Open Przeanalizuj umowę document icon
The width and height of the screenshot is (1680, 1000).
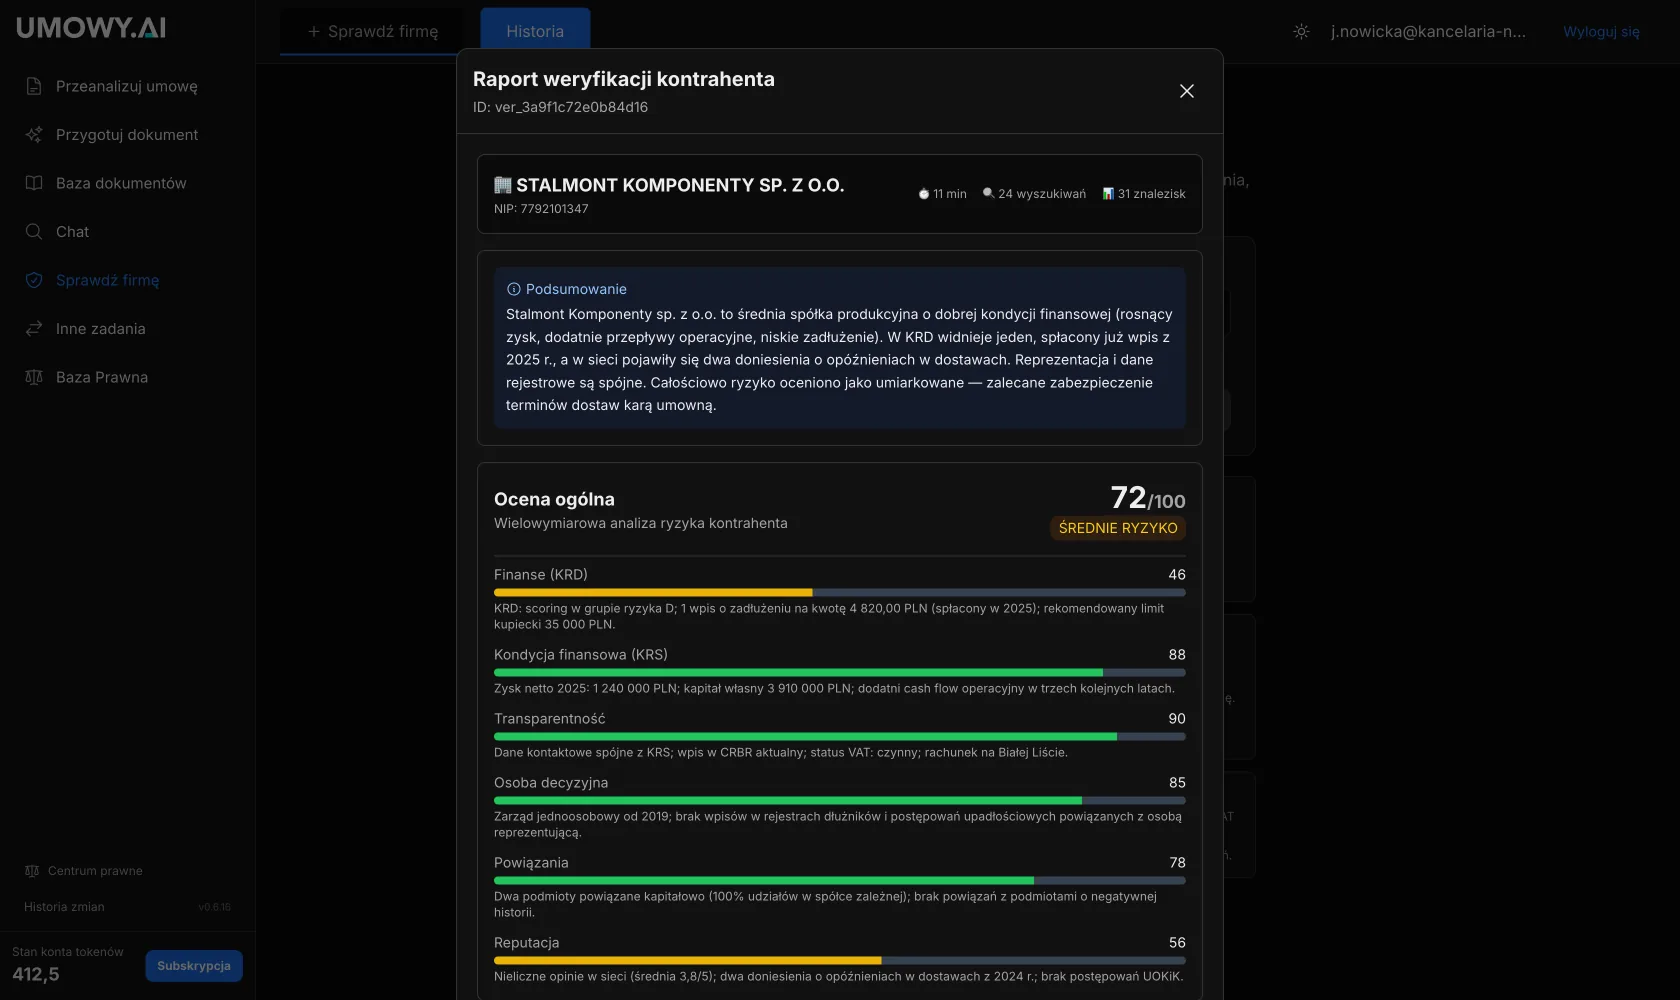[34, 86]
